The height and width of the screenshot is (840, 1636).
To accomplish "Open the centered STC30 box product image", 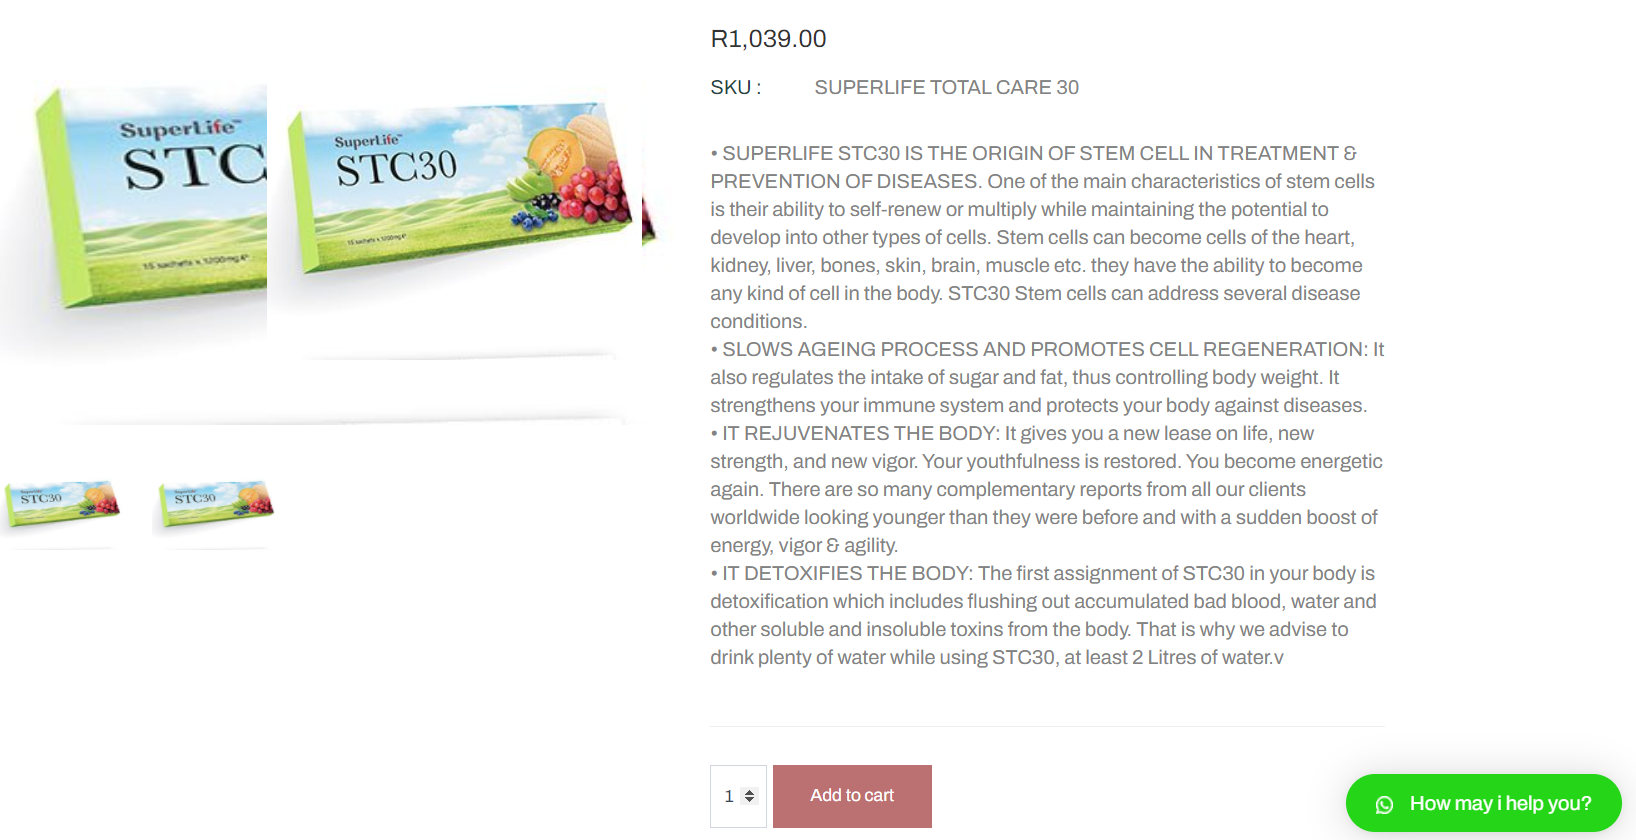I will (x=460, y=190).
